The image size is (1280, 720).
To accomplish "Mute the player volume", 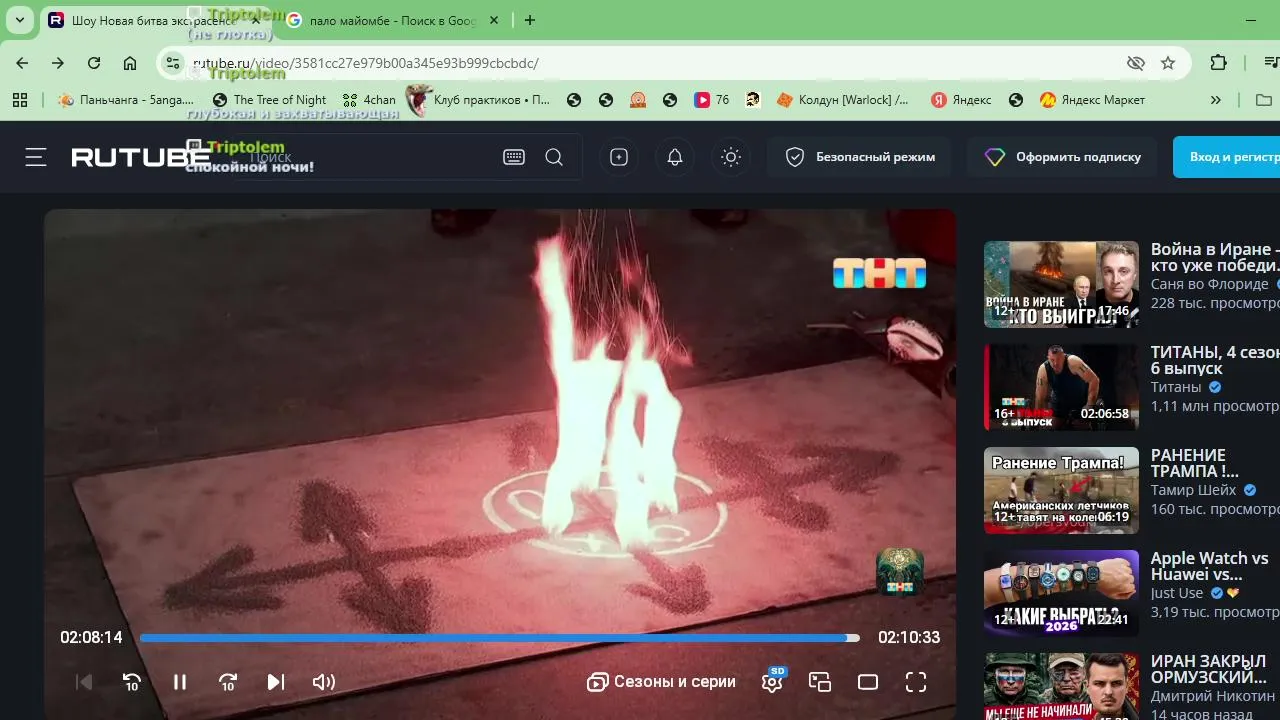I will pos(324,682).
